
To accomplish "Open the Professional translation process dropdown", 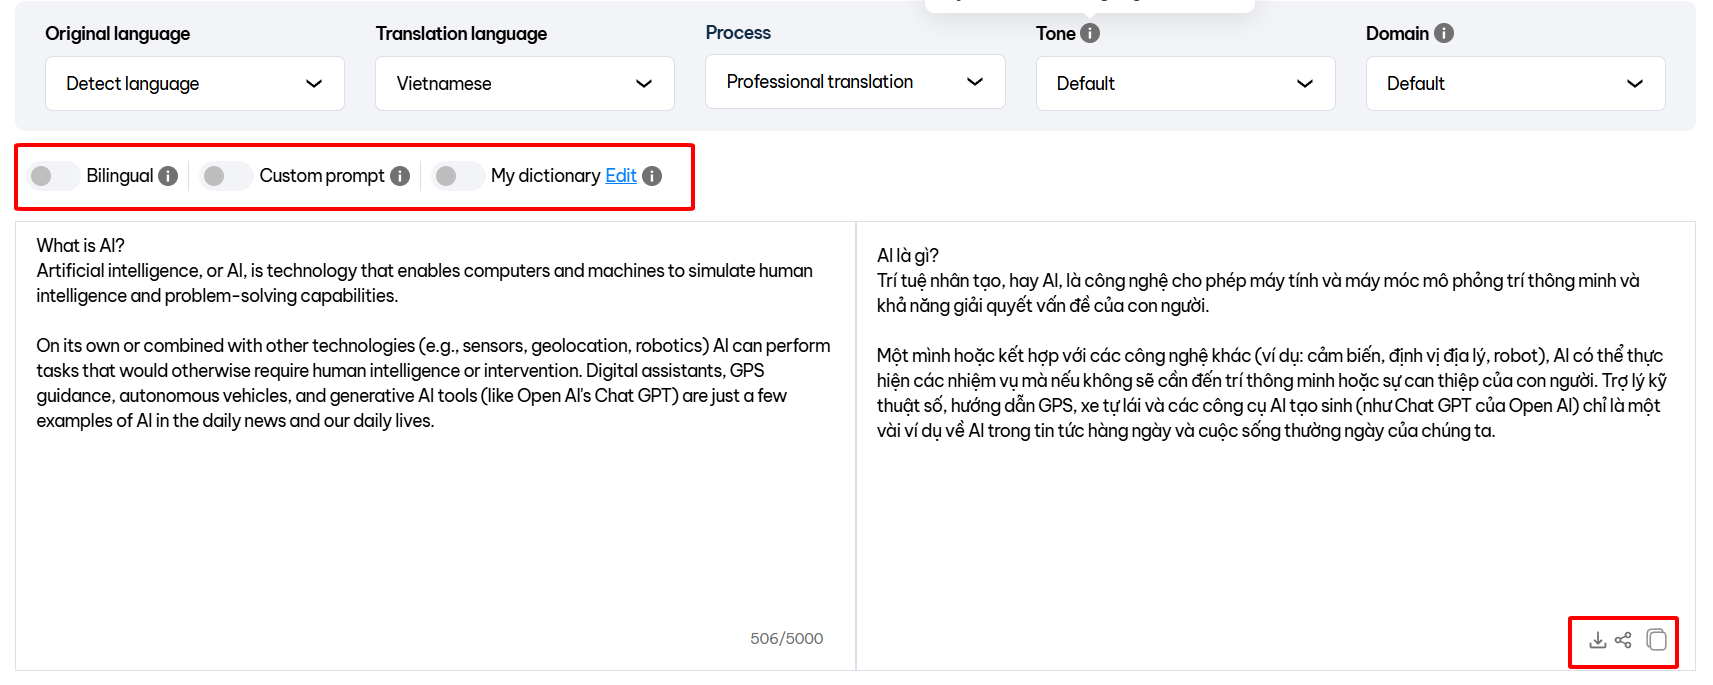I will coord(854,82).
